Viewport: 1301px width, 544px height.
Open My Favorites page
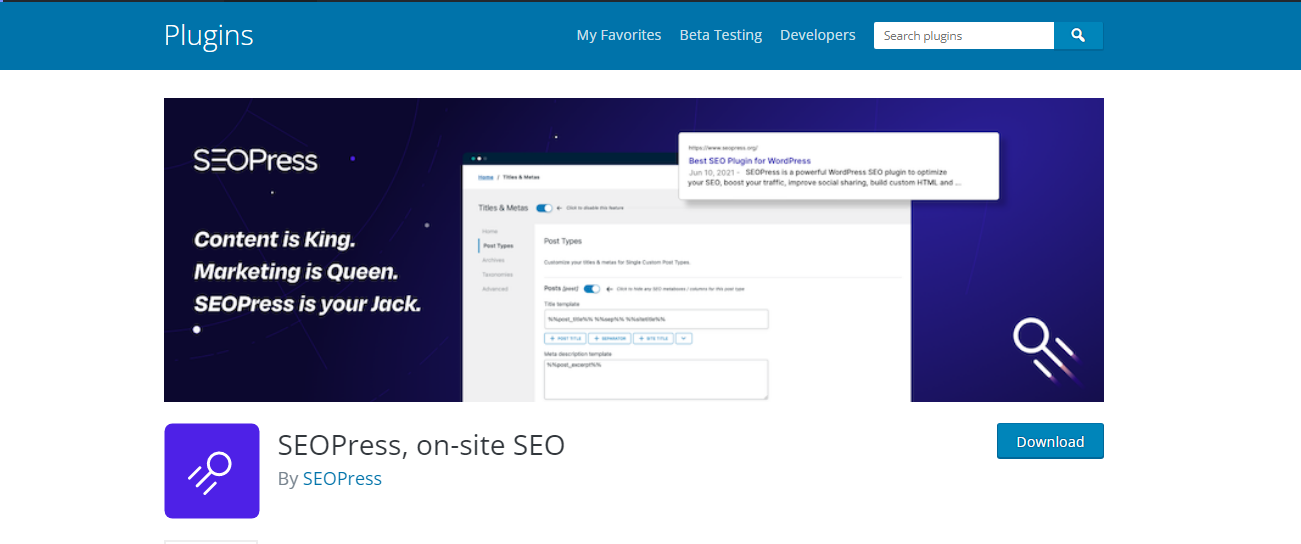(x=619, y=35)
